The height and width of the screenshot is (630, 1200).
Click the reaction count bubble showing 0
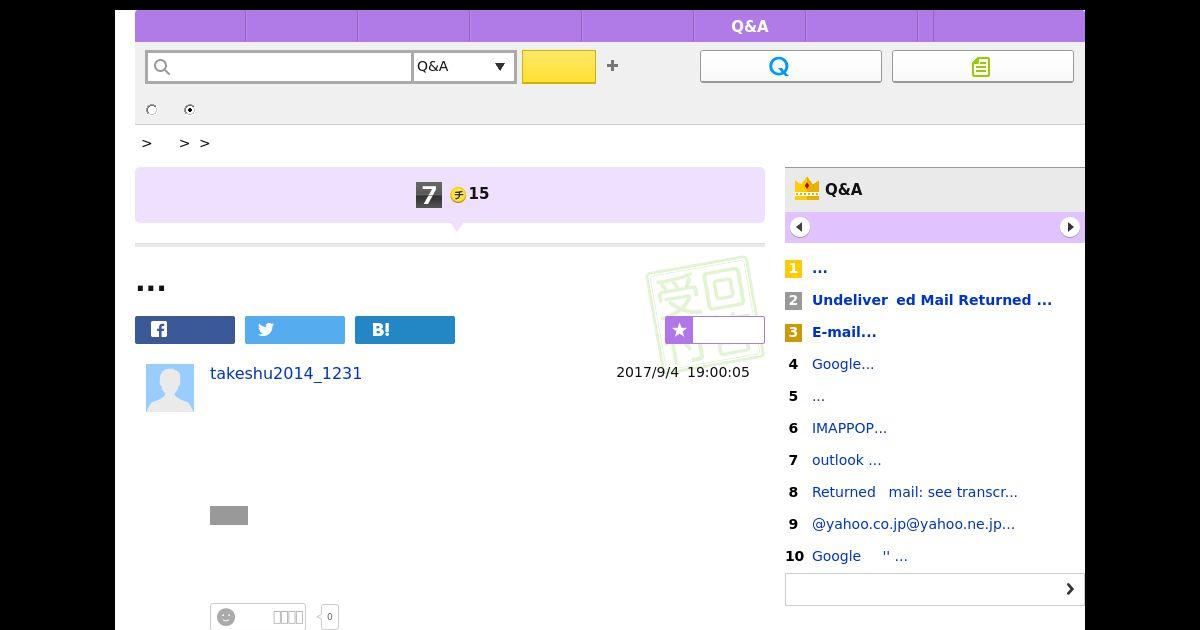[330, 617]
